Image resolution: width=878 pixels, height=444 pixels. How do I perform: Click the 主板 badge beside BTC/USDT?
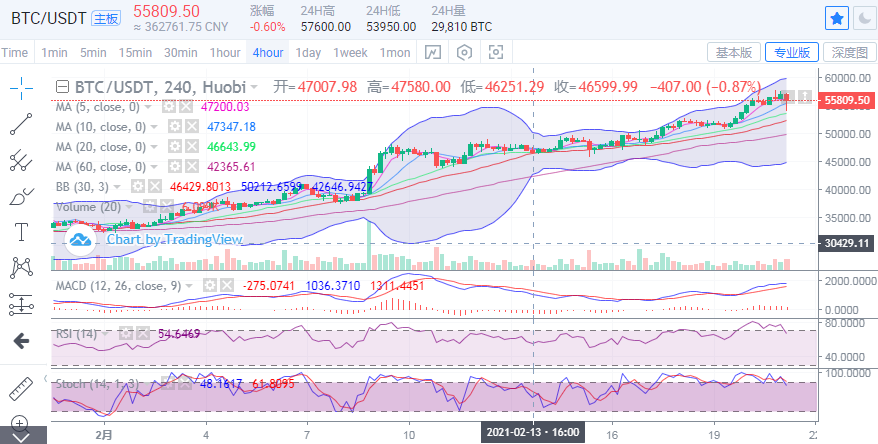coord(106,18)
